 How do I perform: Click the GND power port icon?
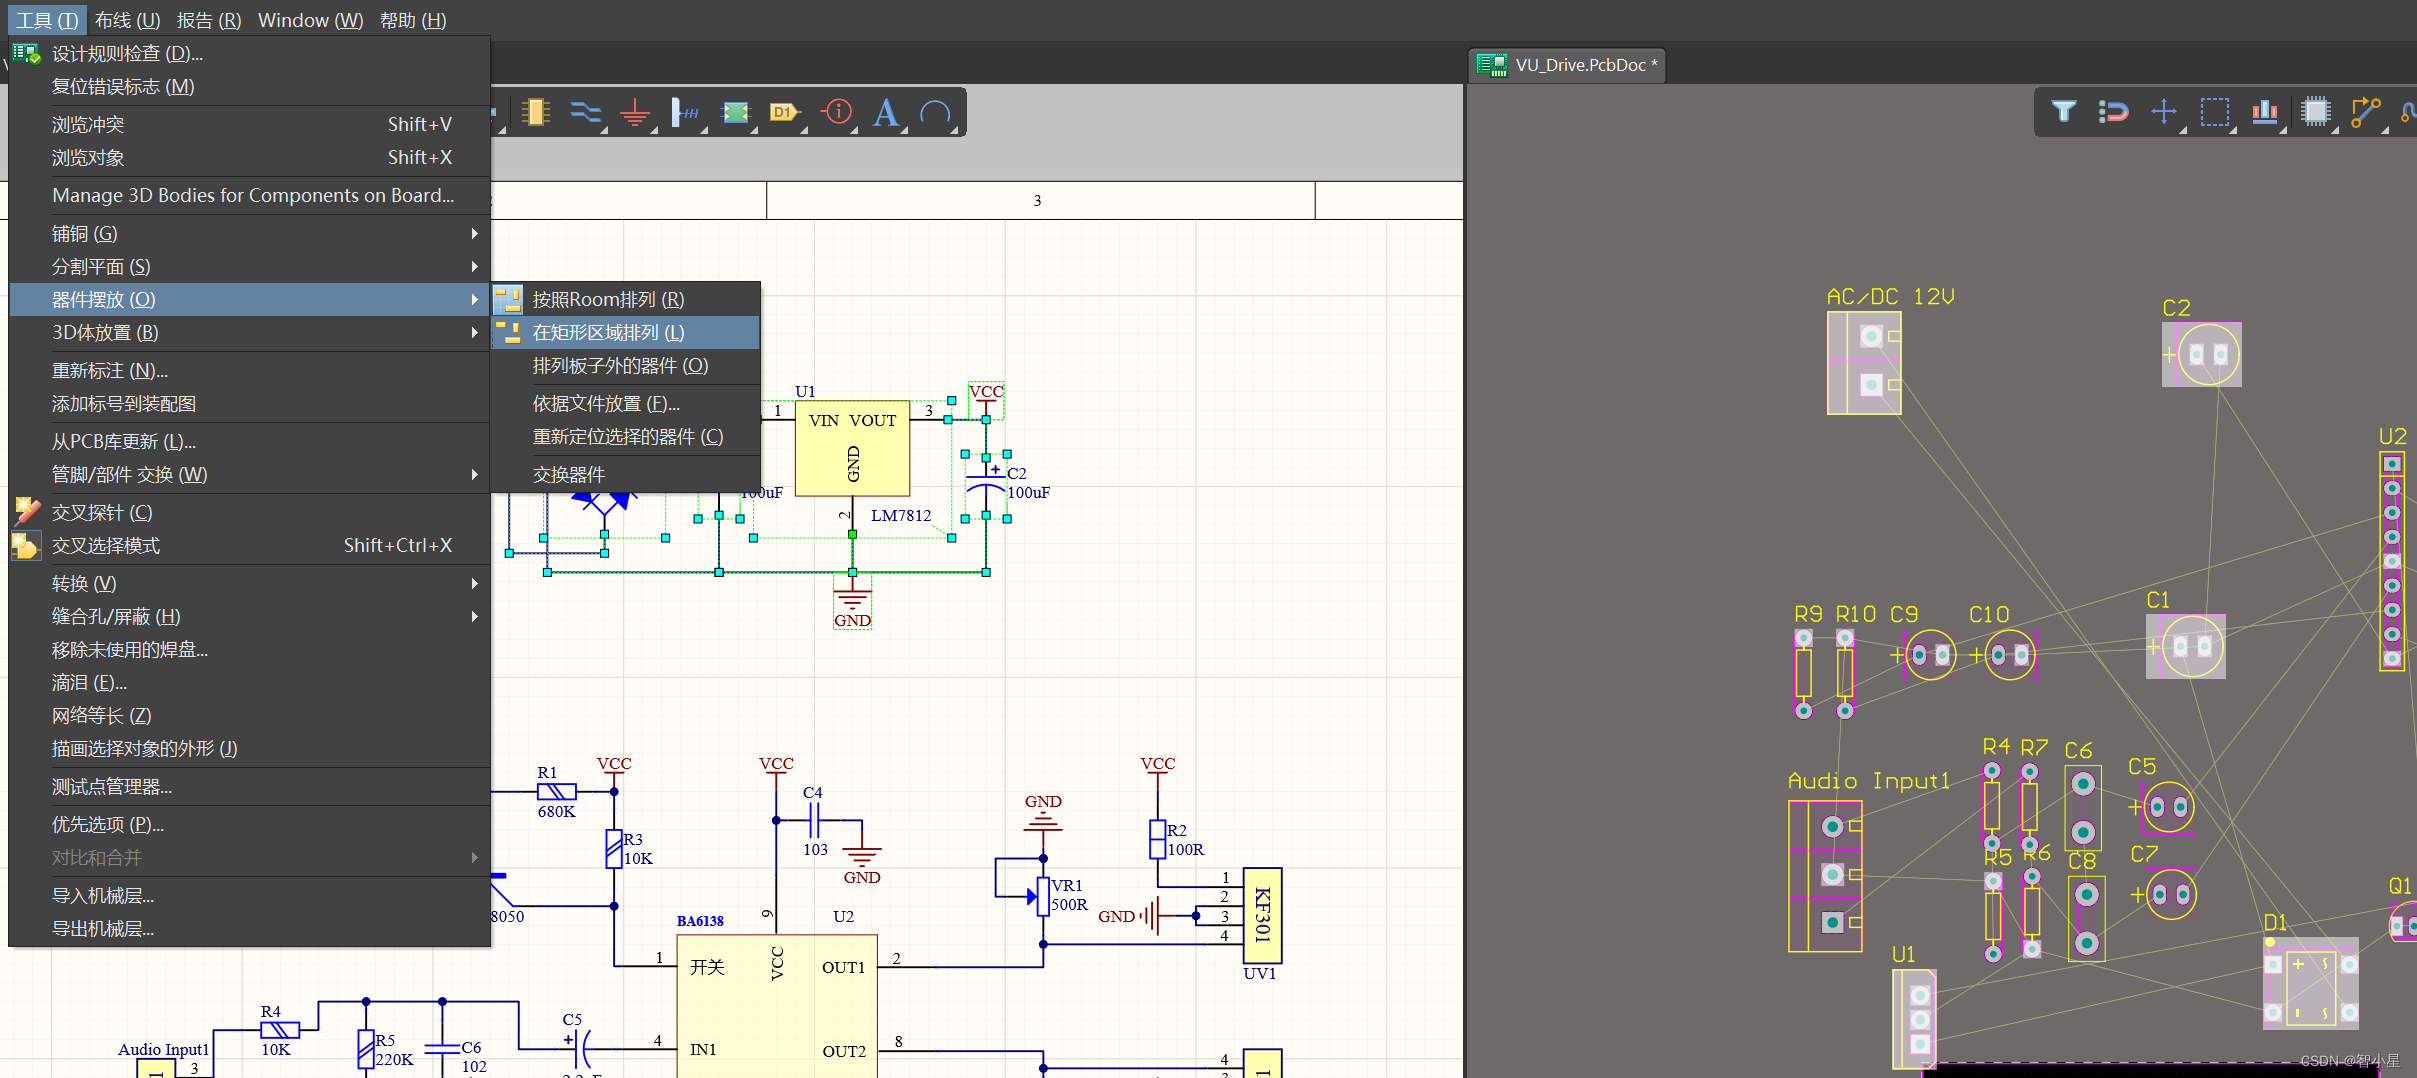(x=635, y=112)
